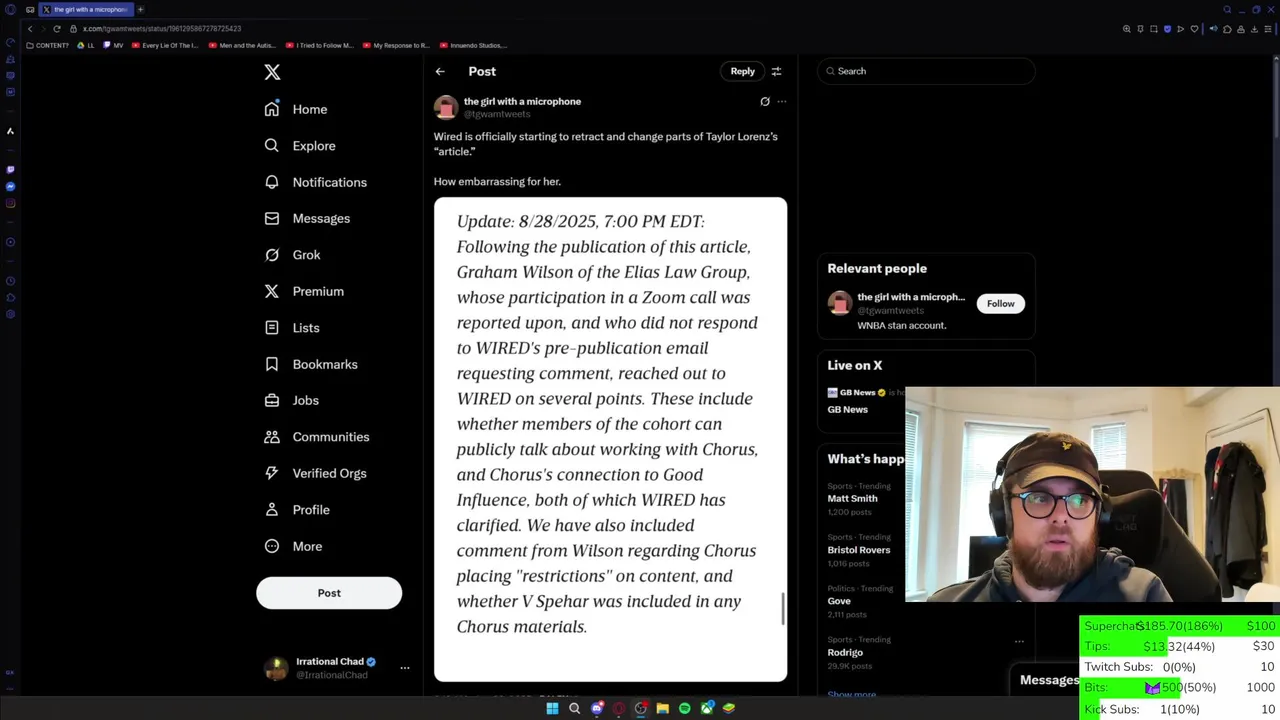Open Innuendo Studios bookmark

pyautogui.click(x=473, y=45)
